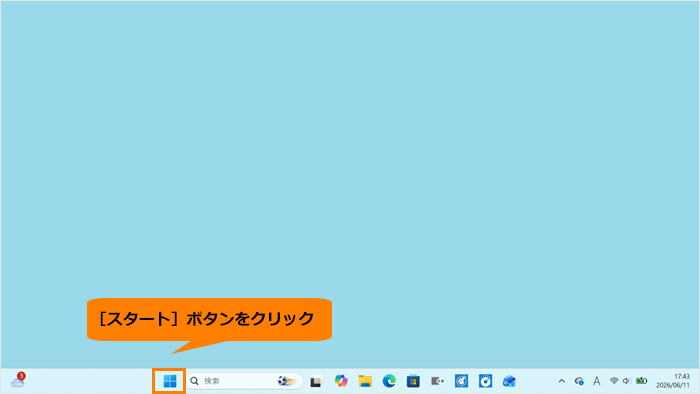Open the Wi-Fi network tray icon
The image size is (700, 394).
[x=614, y=381]
